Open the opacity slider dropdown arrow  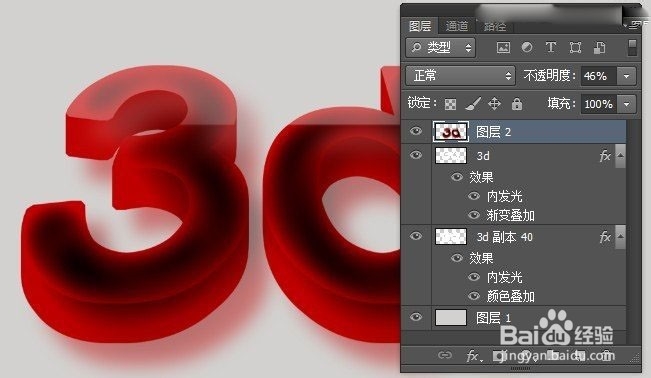[x=627, y=76]
